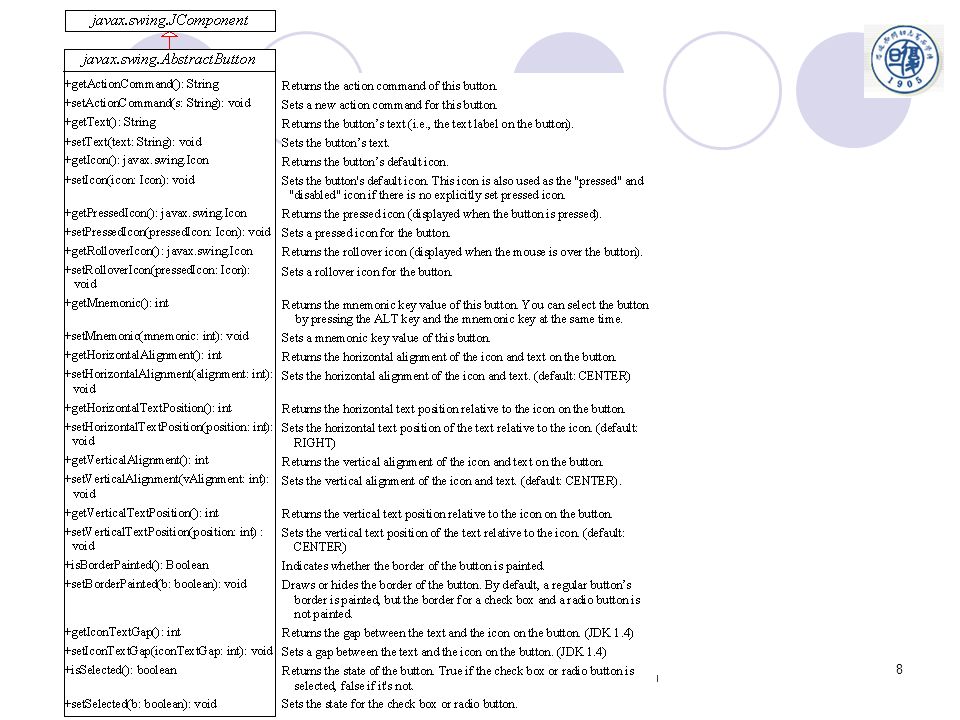Click description 'Sets a rollover icon for the button'
Screen dimensions: 960x720
pos(367,272)
